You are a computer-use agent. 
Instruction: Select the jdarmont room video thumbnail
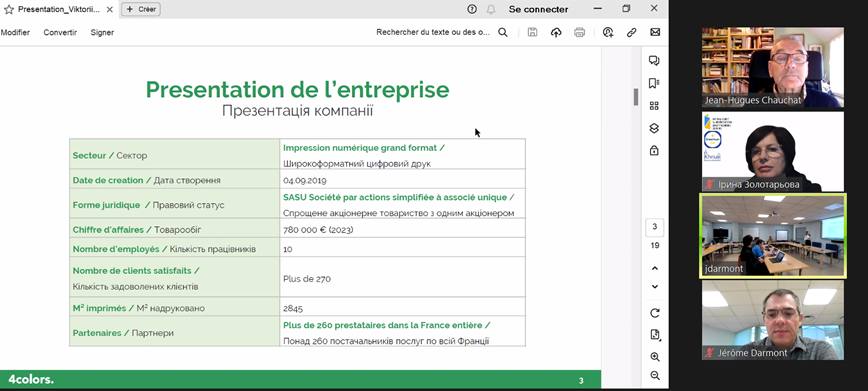[773, 236]
